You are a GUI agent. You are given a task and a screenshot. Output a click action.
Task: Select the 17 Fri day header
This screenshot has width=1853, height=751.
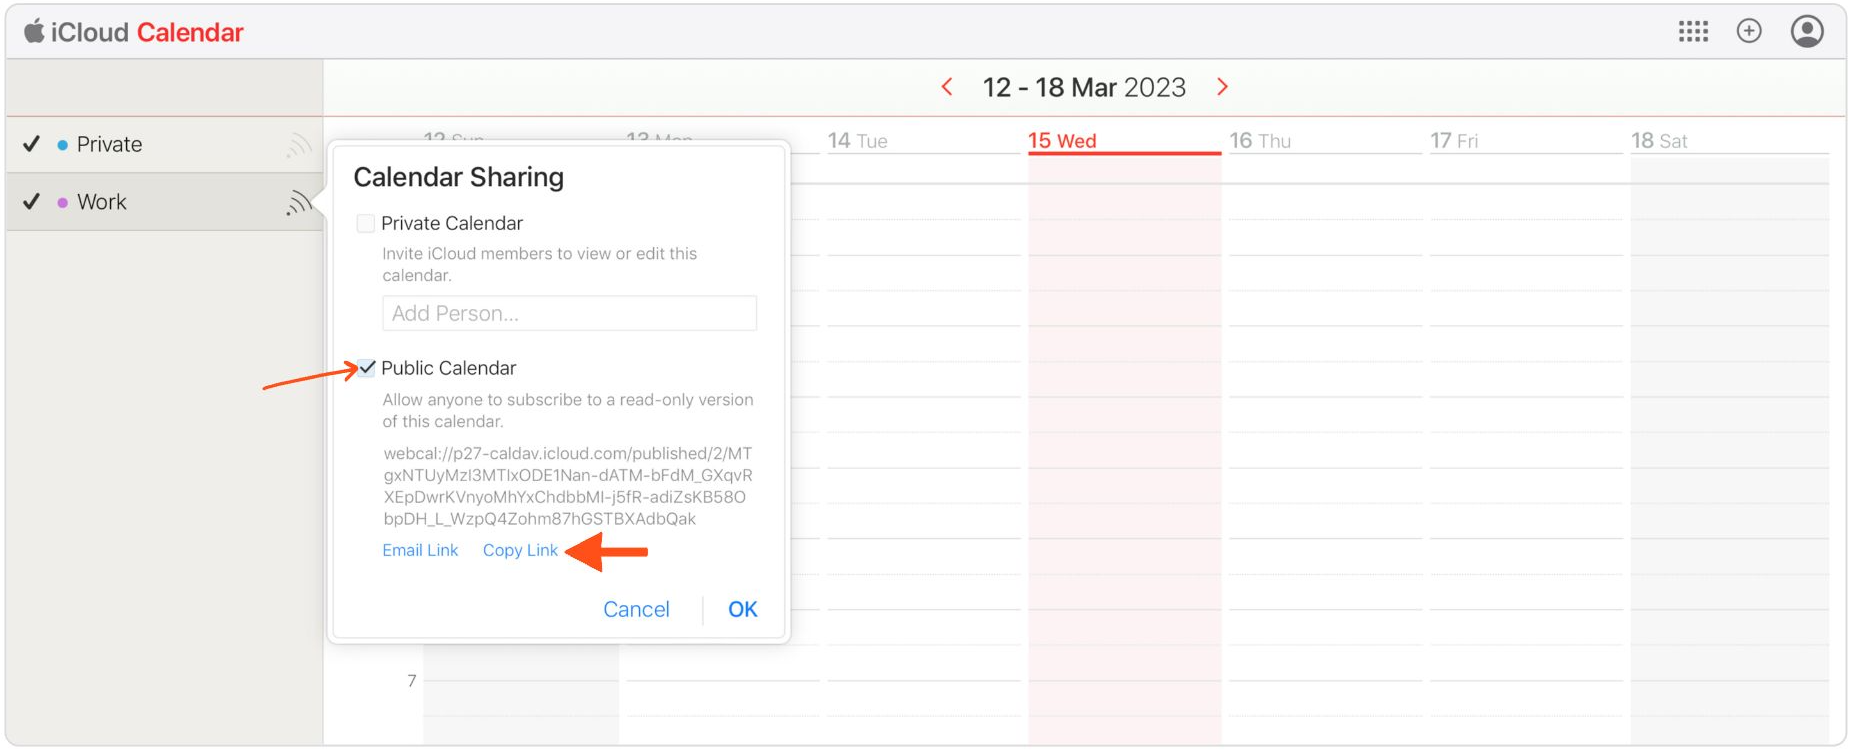pos(1453,141)
